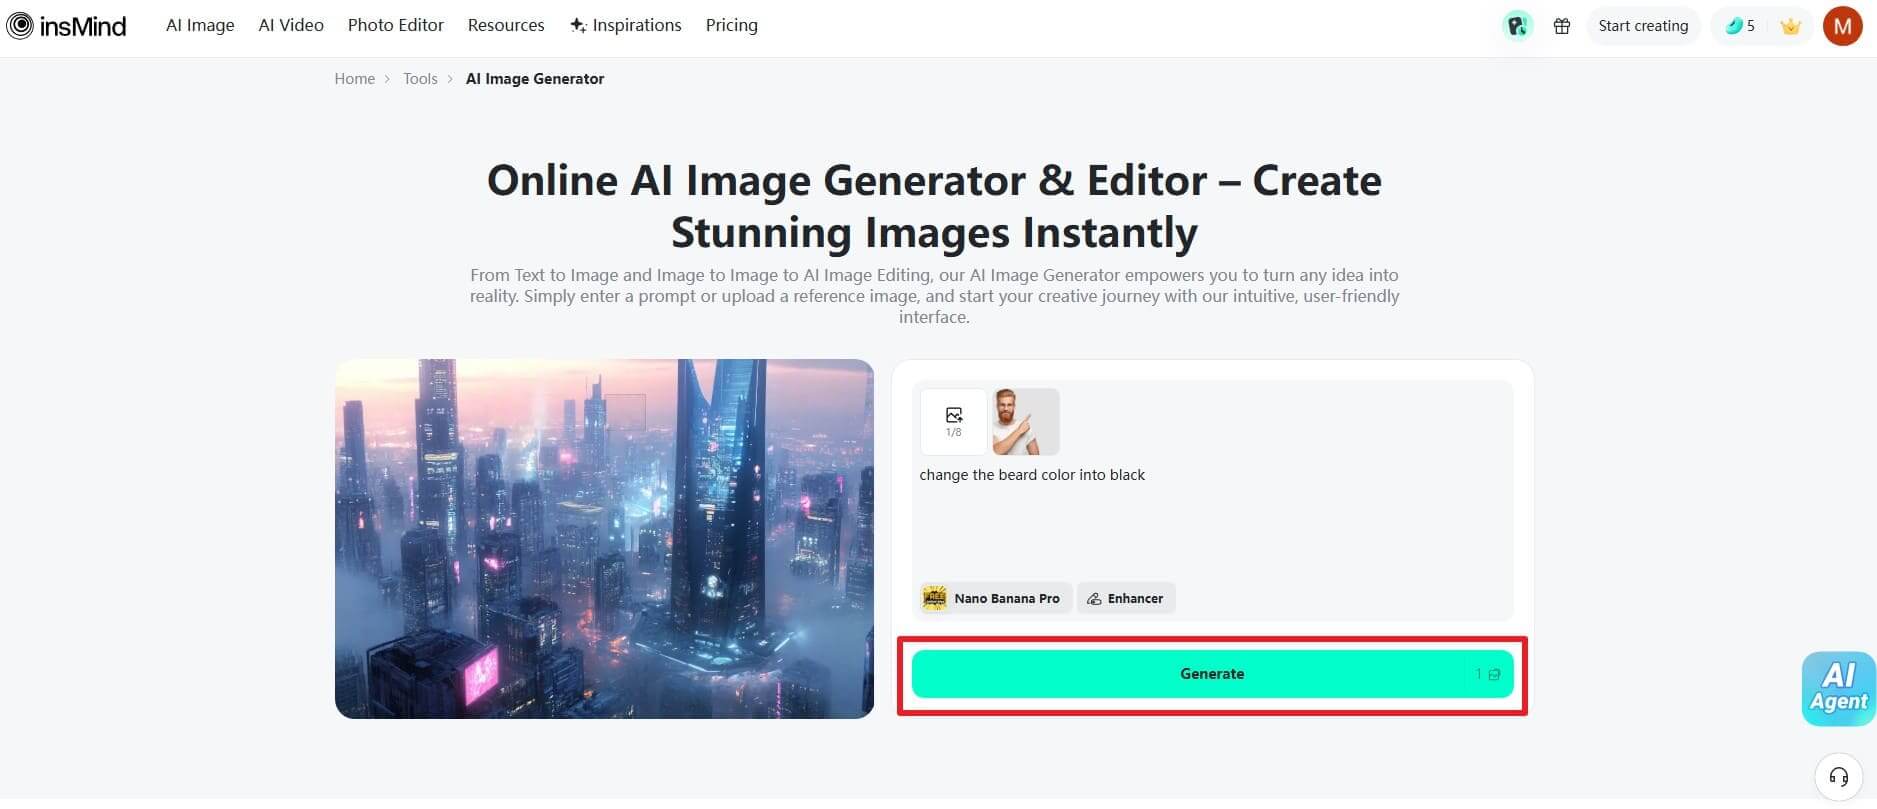Screen dimensions: 1877x809
Task: Click the Start creating button
Action: coord(1642,26)
